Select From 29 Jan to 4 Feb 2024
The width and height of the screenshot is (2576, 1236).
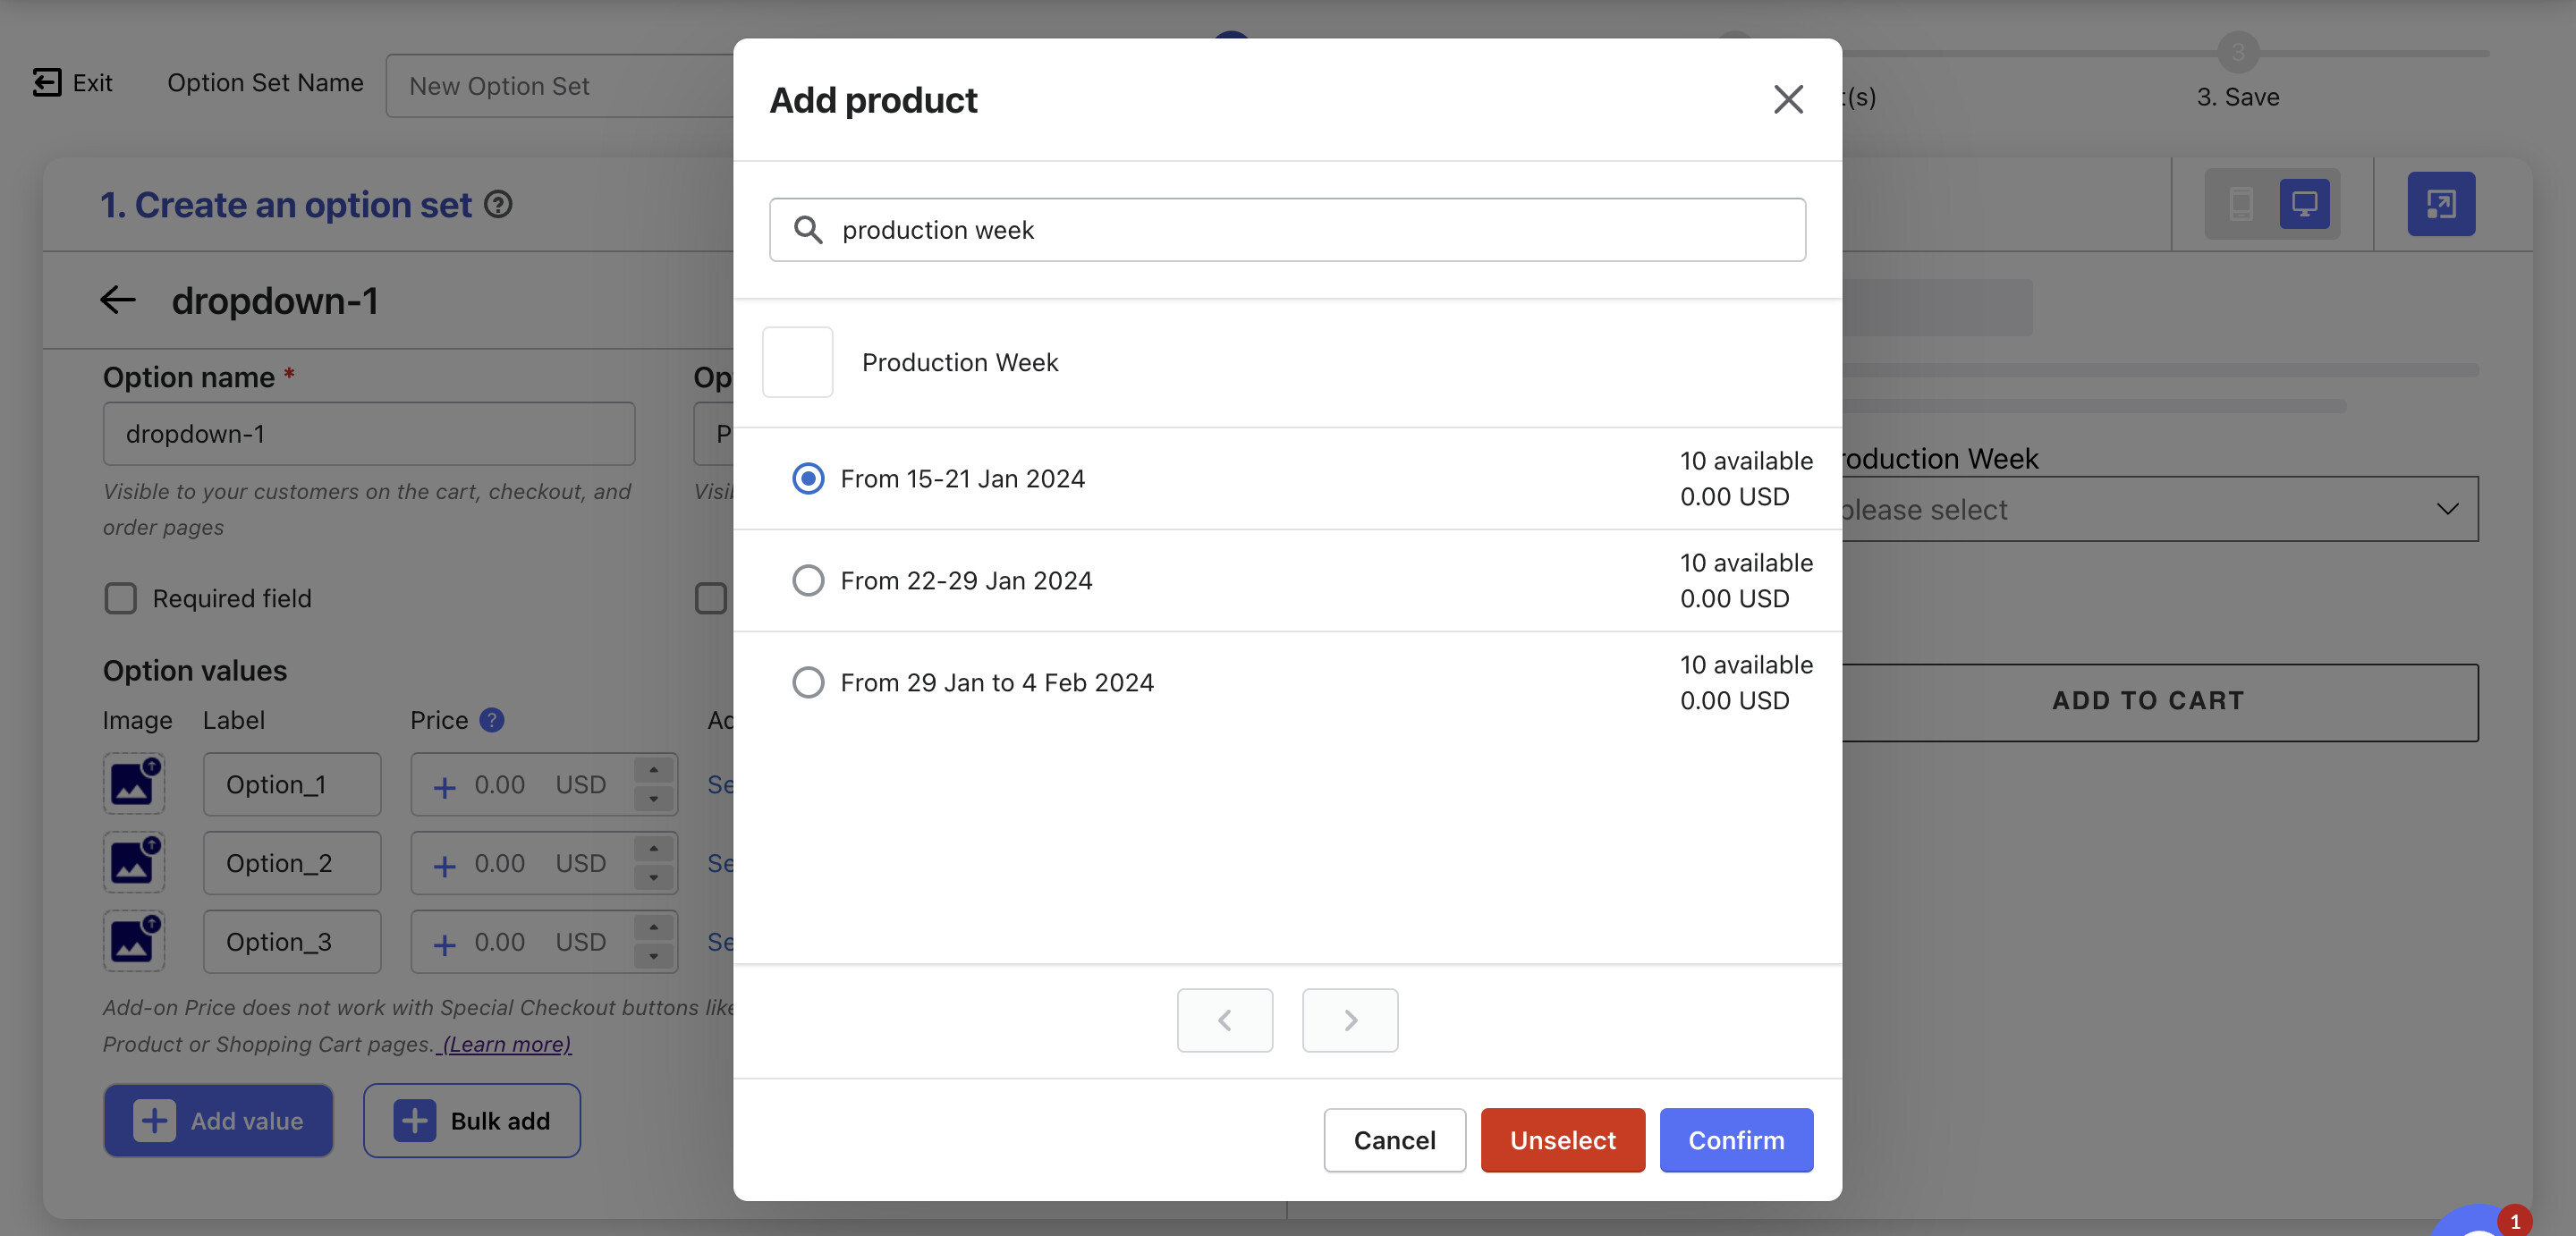(x=808, y=682)
